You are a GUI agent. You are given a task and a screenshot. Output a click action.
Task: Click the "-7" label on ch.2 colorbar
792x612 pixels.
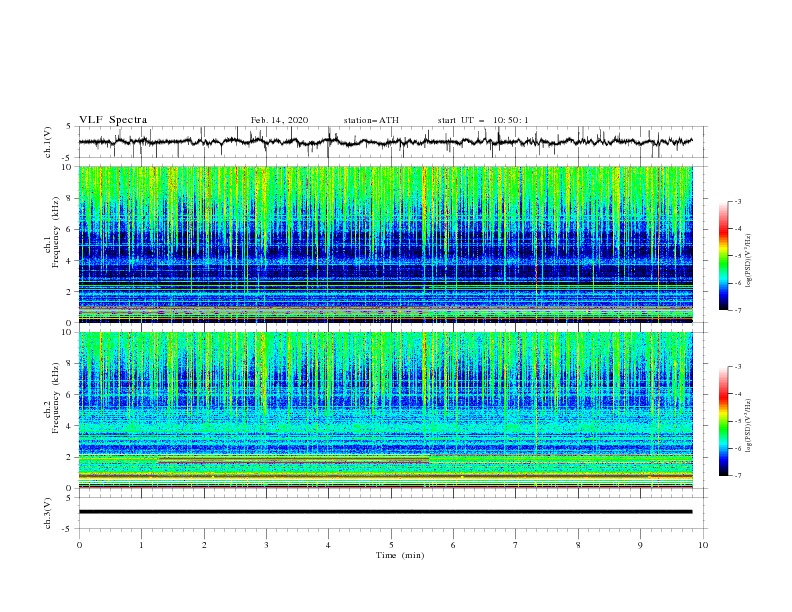point(737,476)
